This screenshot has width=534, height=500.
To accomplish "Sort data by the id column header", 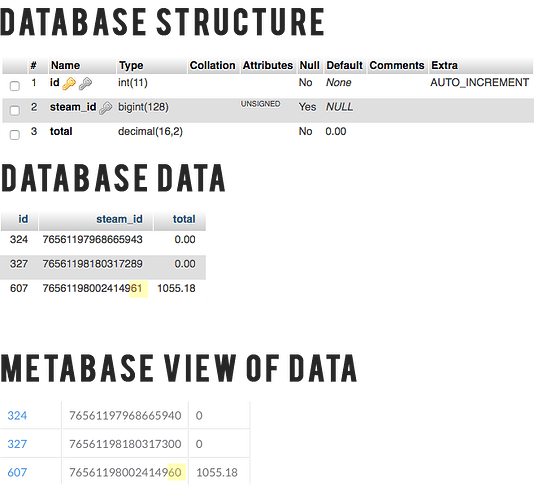I will click(x=23, y=219).
